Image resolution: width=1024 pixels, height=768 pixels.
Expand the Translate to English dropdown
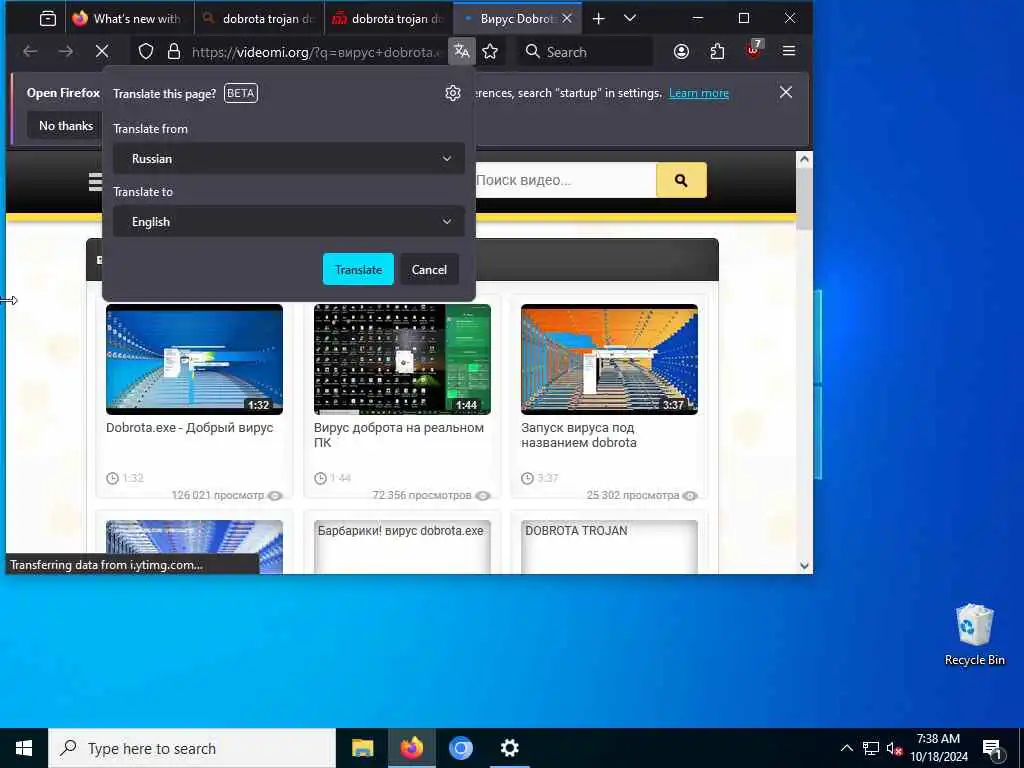tap(289, 222)
